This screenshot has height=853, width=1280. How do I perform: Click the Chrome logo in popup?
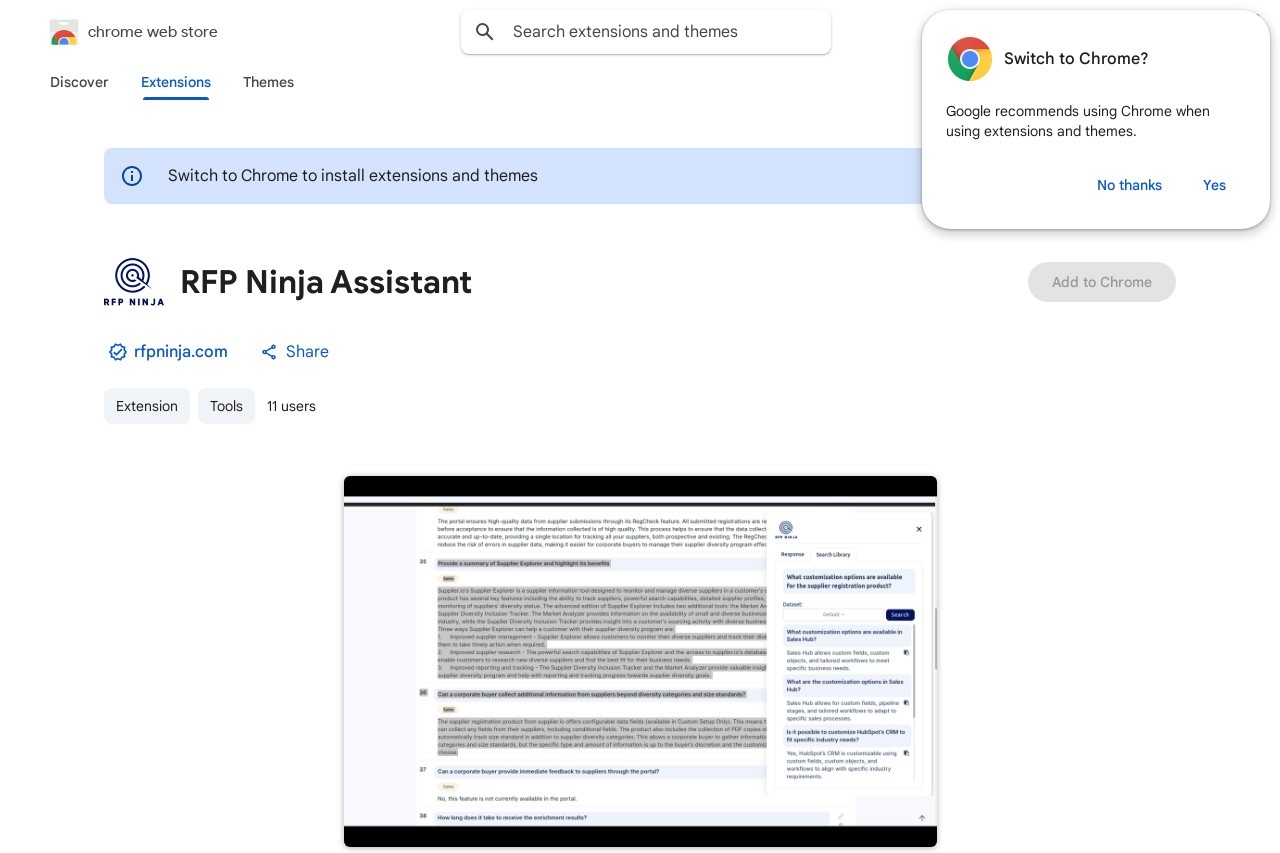point(969,59)
